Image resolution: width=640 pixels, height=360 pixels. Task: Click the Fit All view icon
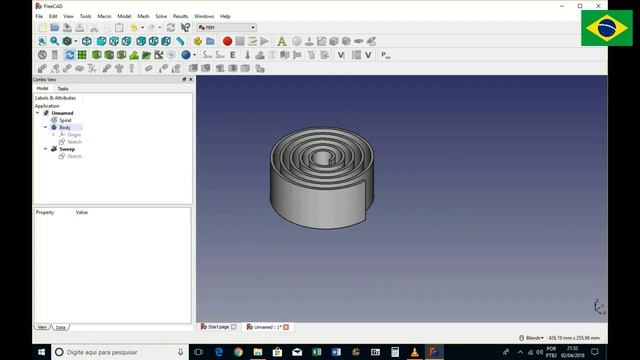(x=42, y=41)
